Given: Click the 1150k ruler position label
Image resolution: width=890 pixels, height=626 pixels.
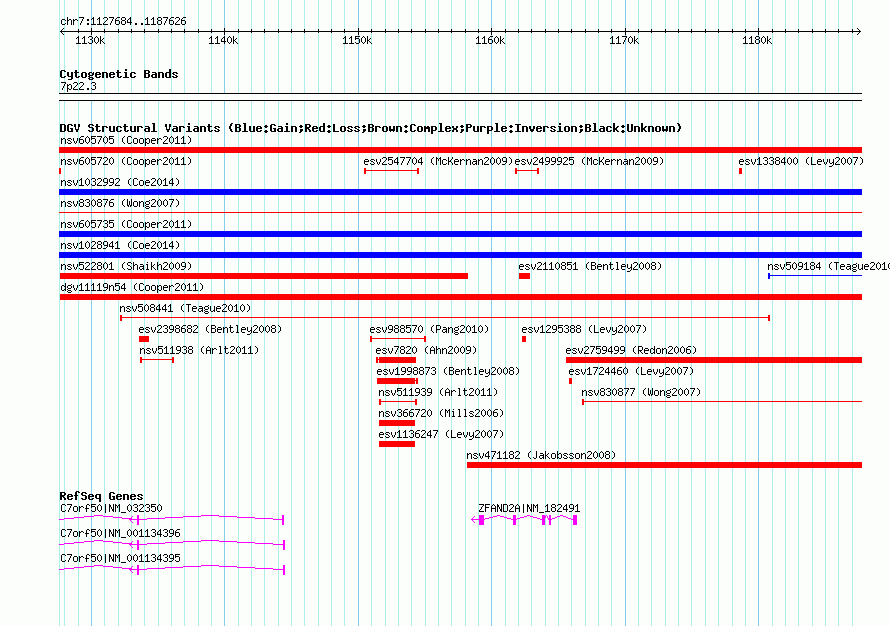Looking at the screenshot, I should (357, 40).
